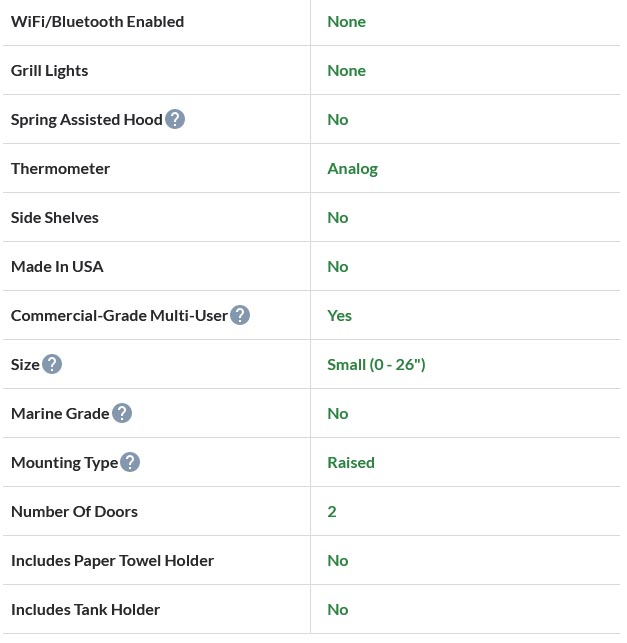Click the Thermometer row label
The image size is (627, 643).
click(60, 168)
